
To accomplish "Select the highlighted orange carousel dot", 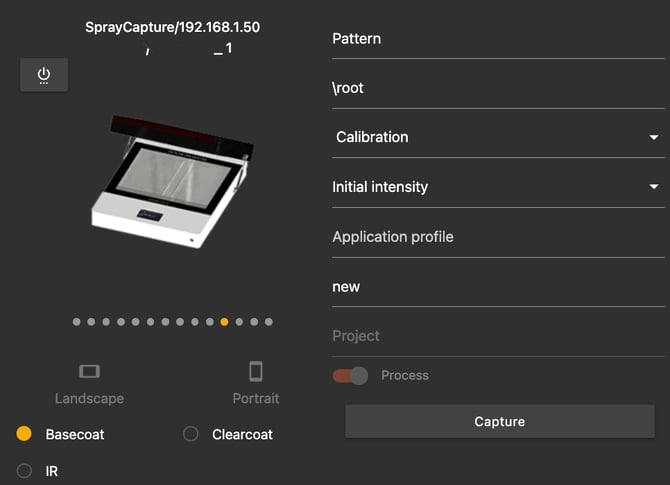I will click(x=224, y=322).
